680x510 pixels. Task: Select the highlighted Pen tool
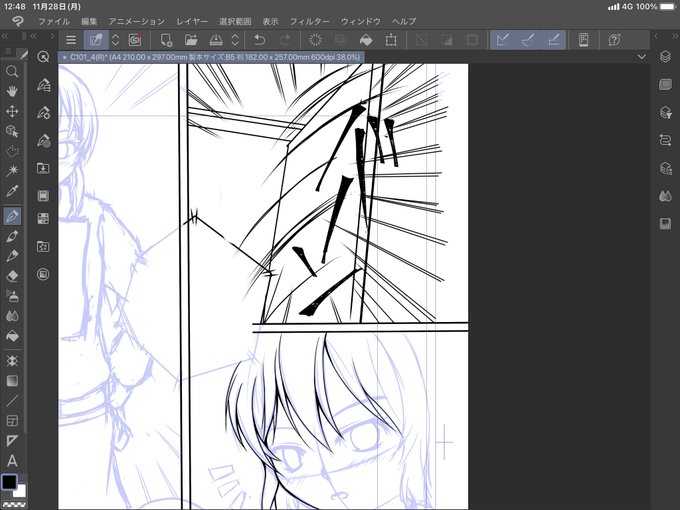12,216
